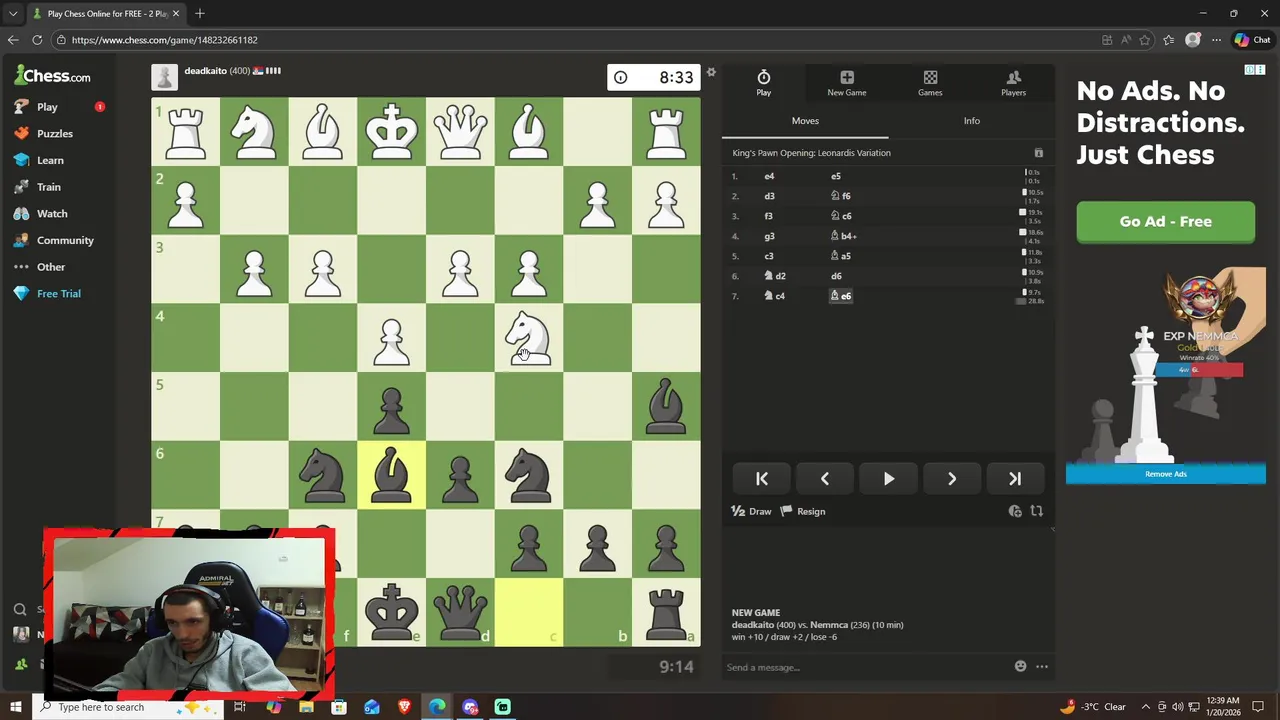Open Brave browser from taskbar
This screenshot has height=720, width=1280.
(x=404, y=707)
